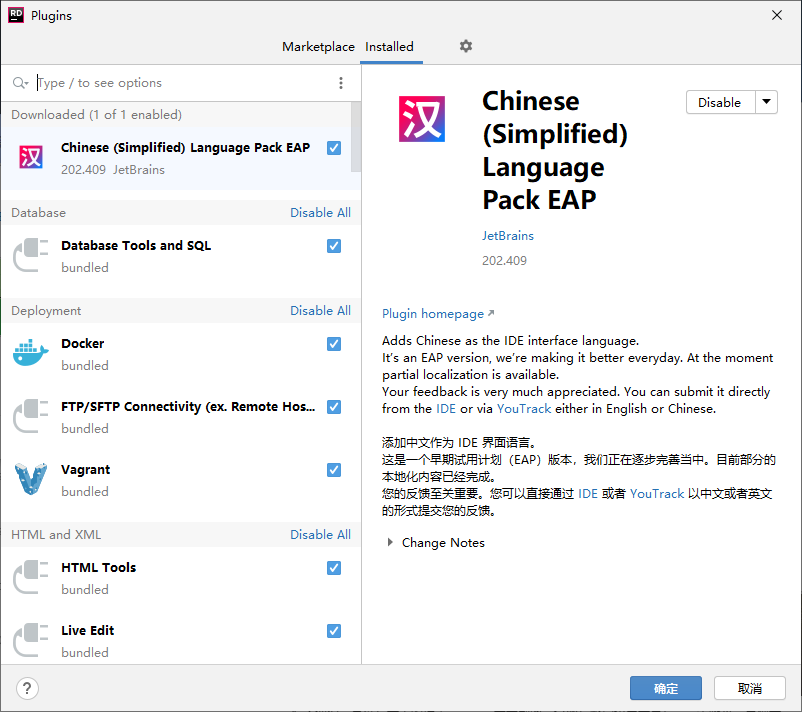Click the 确定 confirm button
Viewport: 802px width, 712px height.
coord(665,688)
